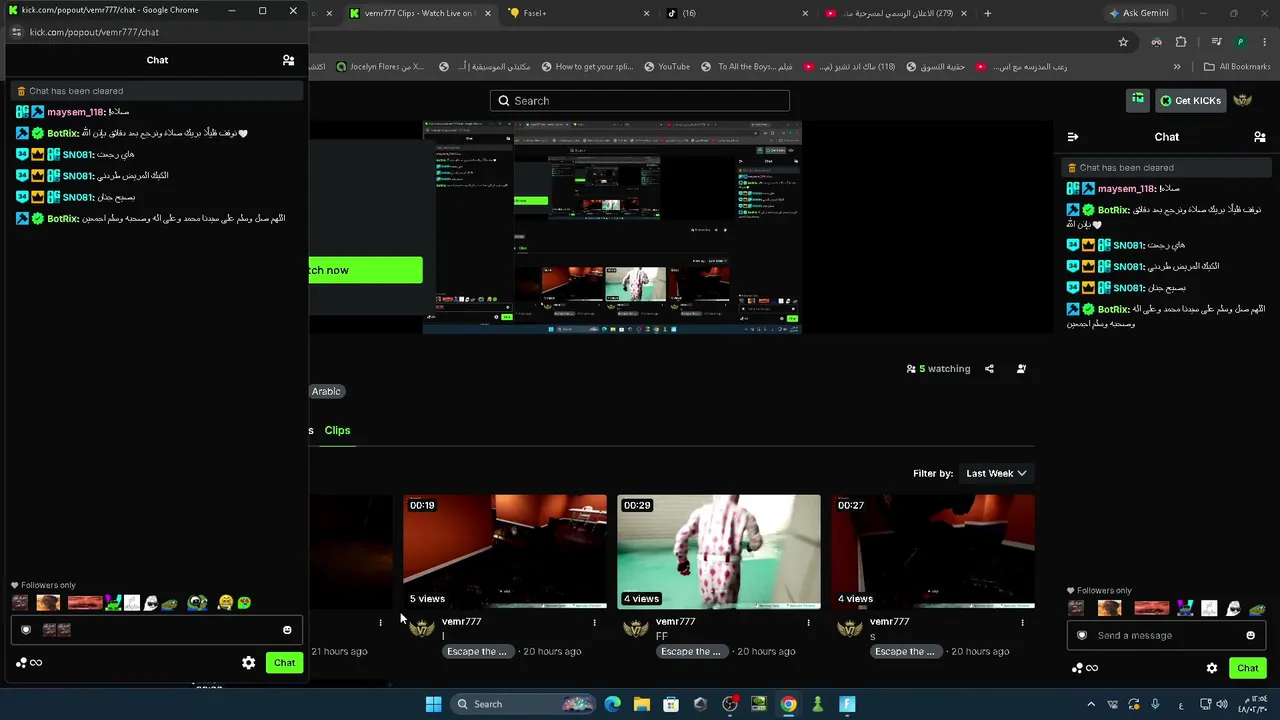The image size is (1280, 720).
Task: Open user list in main chat header
Action: [x=1260, y=137]
